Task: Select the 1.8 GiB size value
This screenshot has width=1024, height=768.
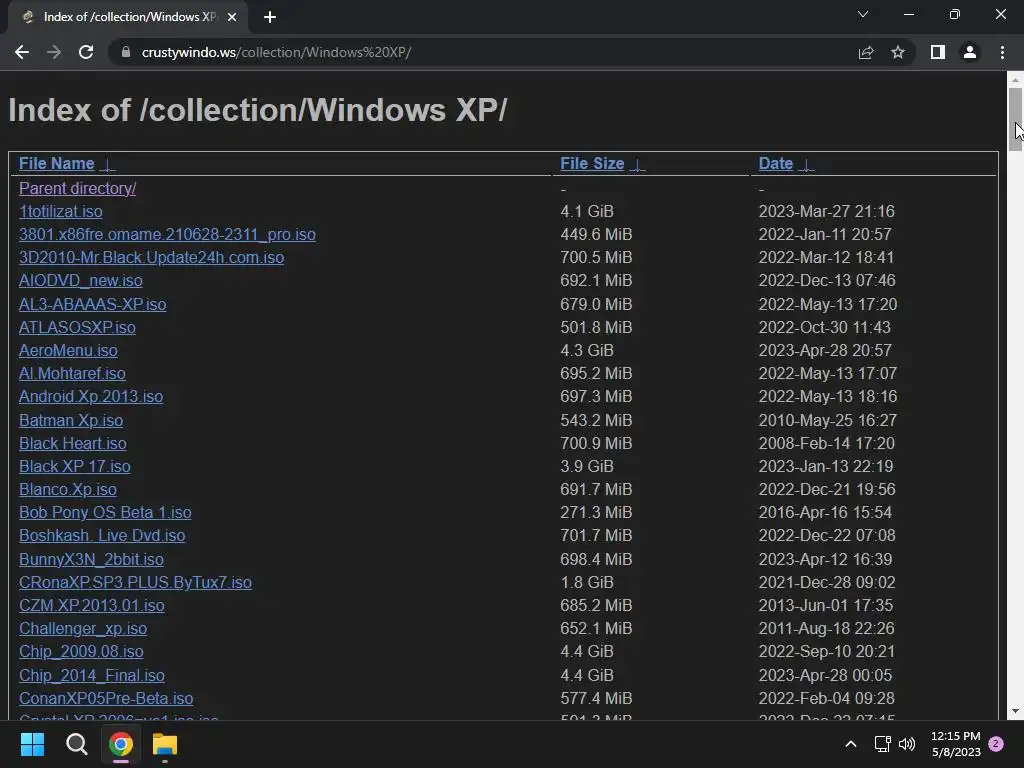Action: 587,582
